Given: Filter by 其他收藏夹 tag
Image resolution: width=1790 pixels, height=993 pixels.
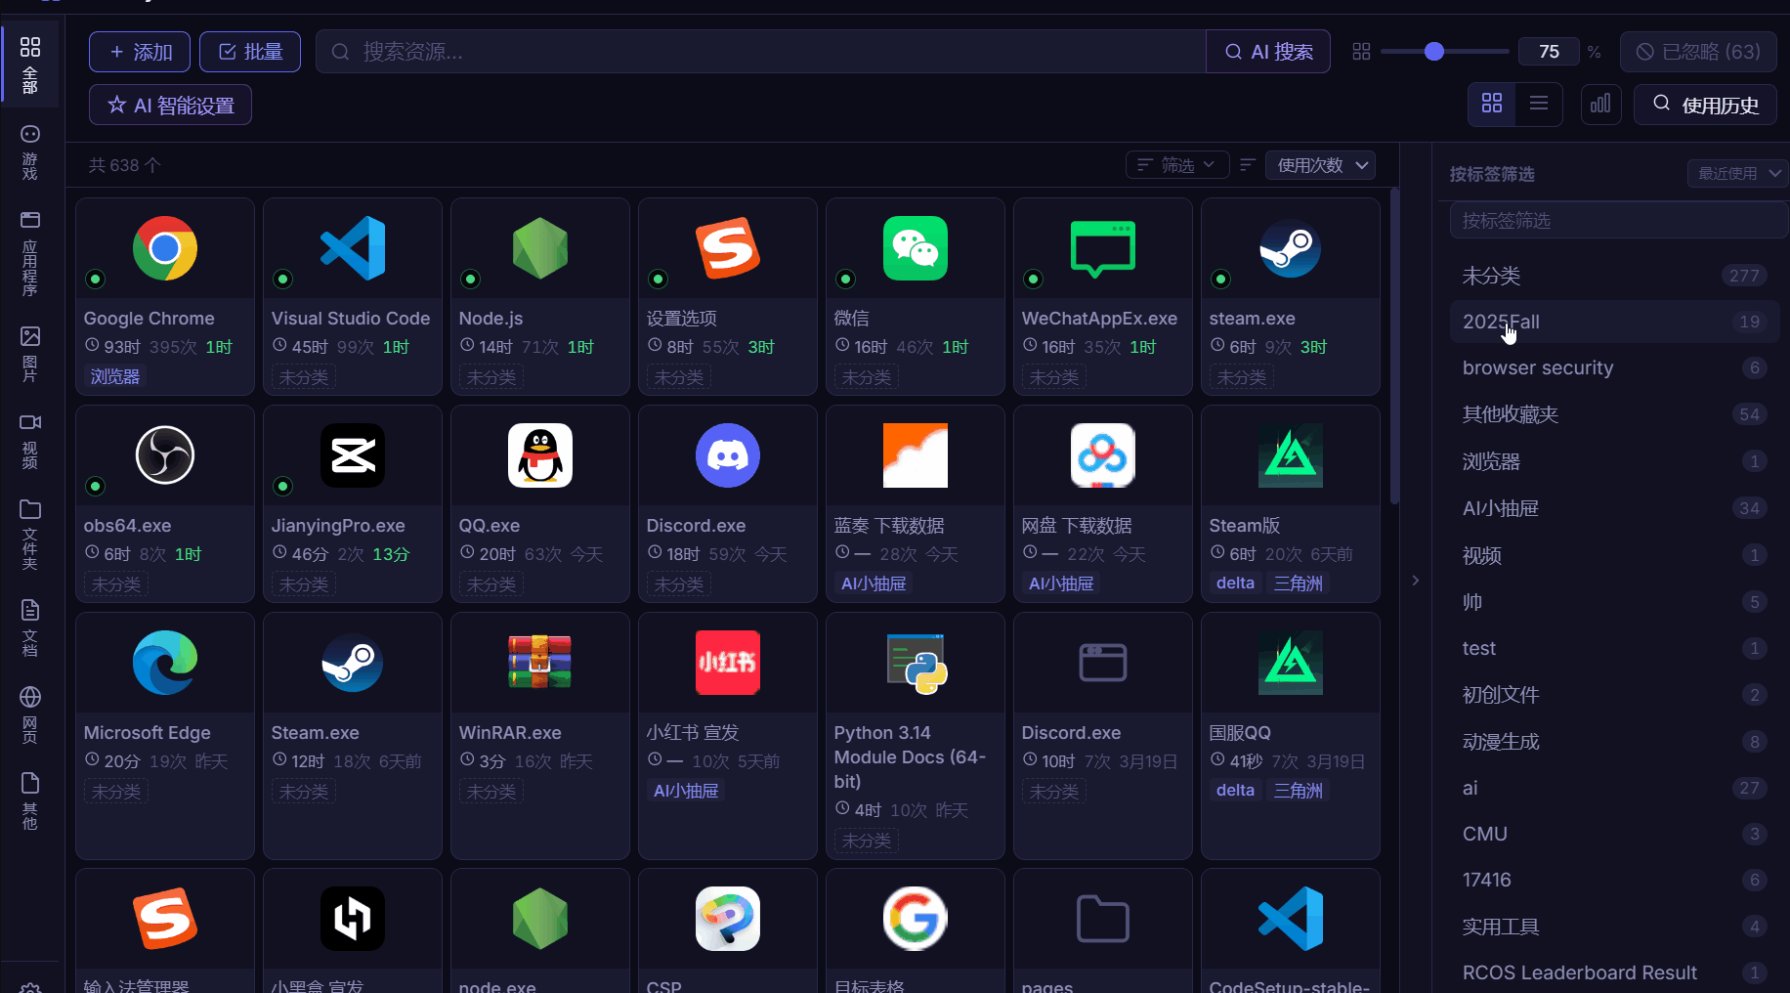Looking at the screenshot, I should tap(1614, 414).
